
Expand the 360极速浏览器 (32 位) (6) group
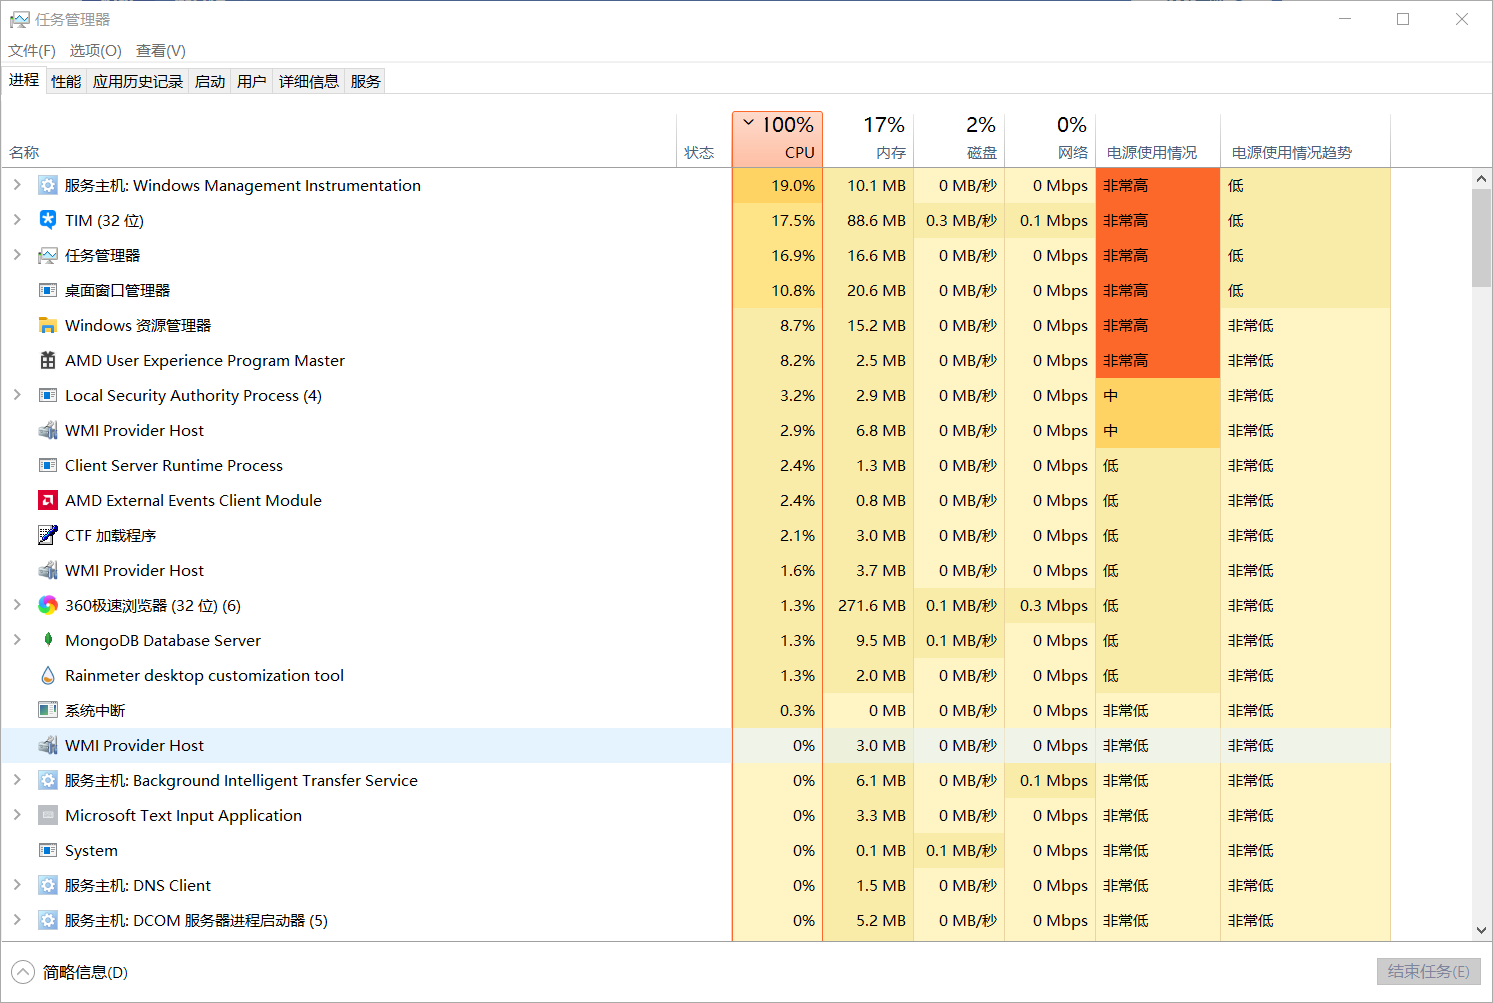pos(17,605)
